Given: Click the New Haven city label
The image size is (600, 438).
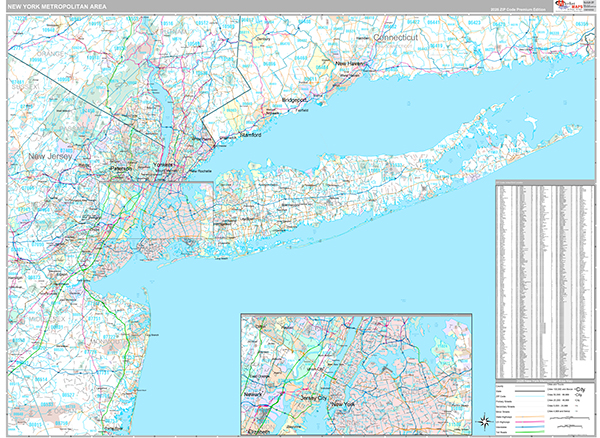Looking at the screenshot, I should [x=351, y=64].
